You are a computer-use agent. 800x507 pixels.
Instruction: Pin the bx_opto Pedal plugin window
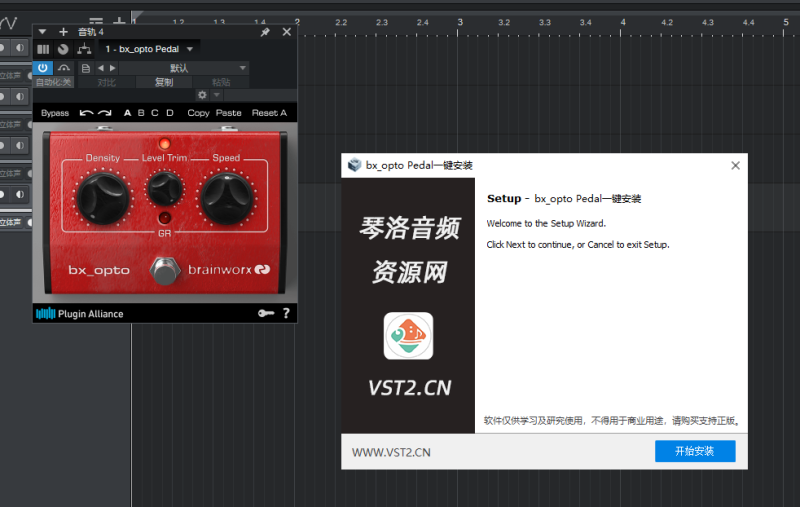click(265, 32)
